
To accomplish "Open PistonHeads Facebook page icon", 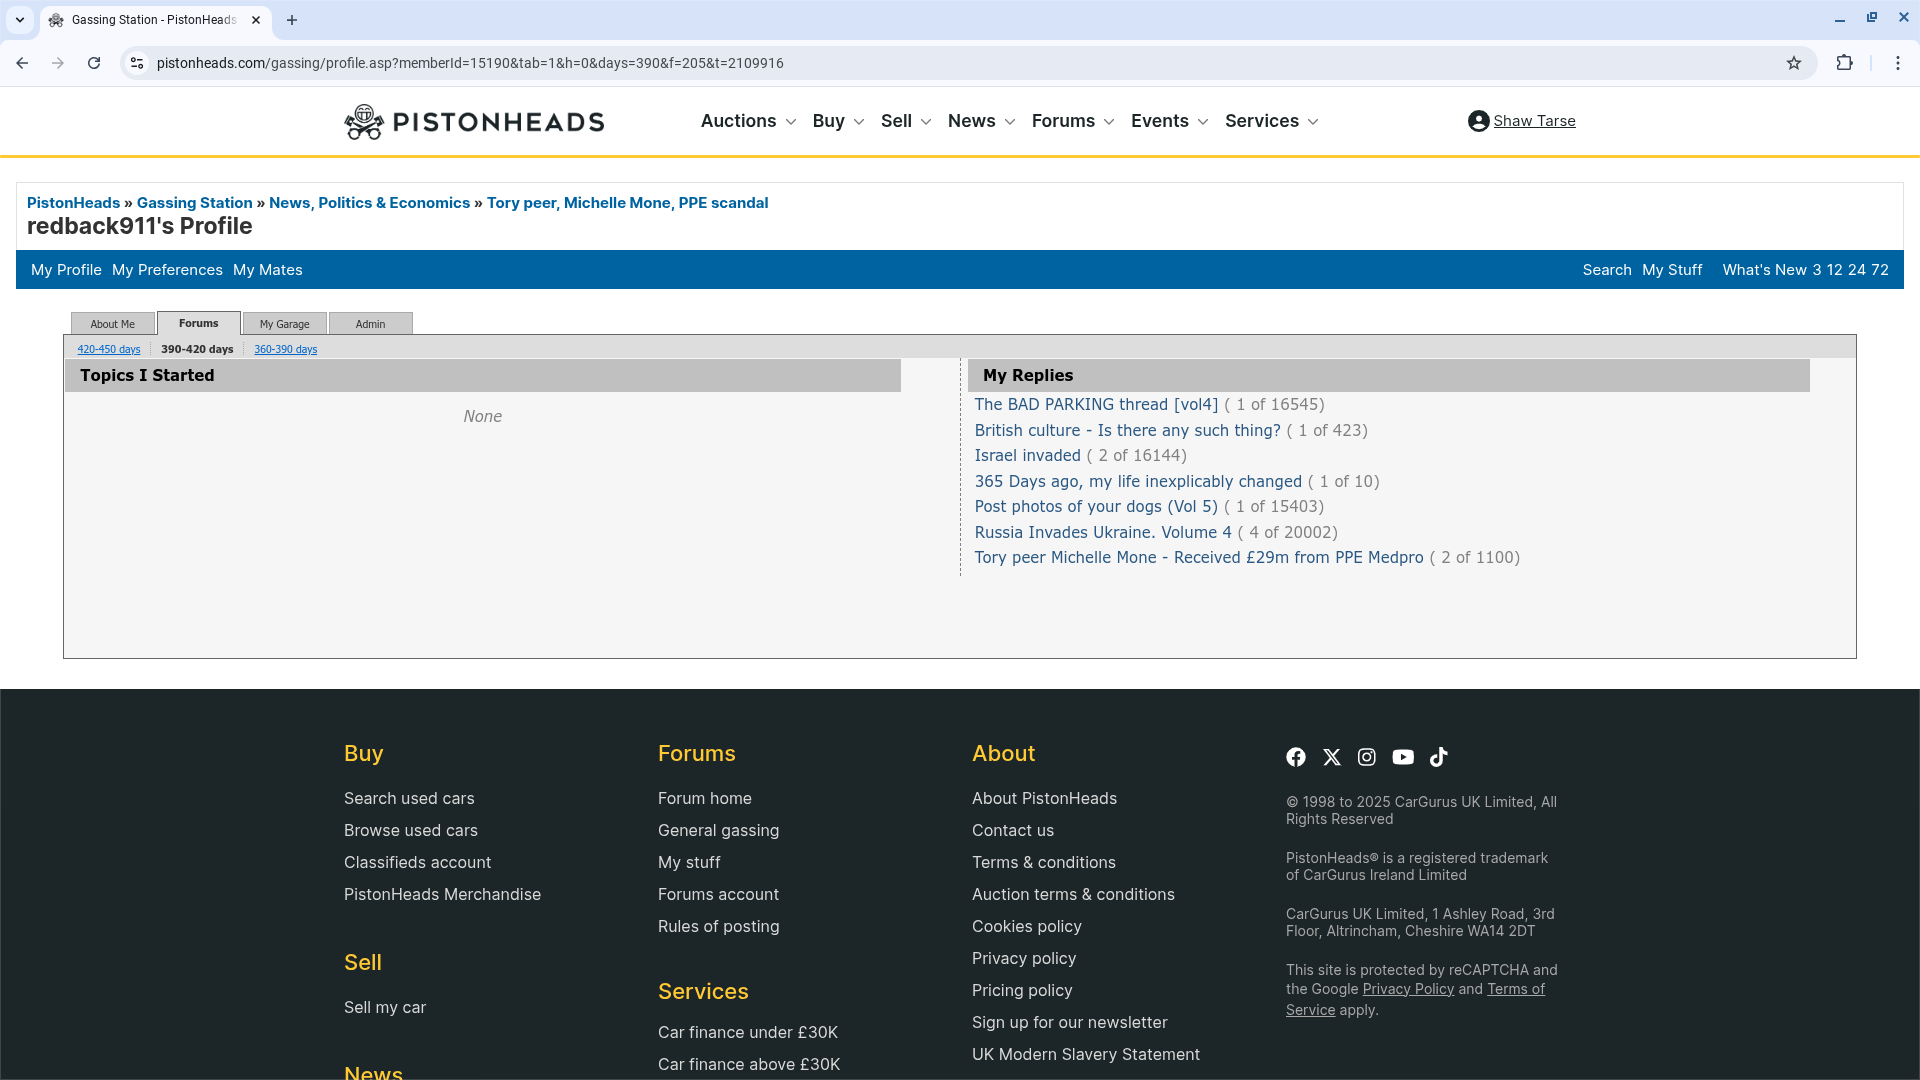I will [1296, 757].
